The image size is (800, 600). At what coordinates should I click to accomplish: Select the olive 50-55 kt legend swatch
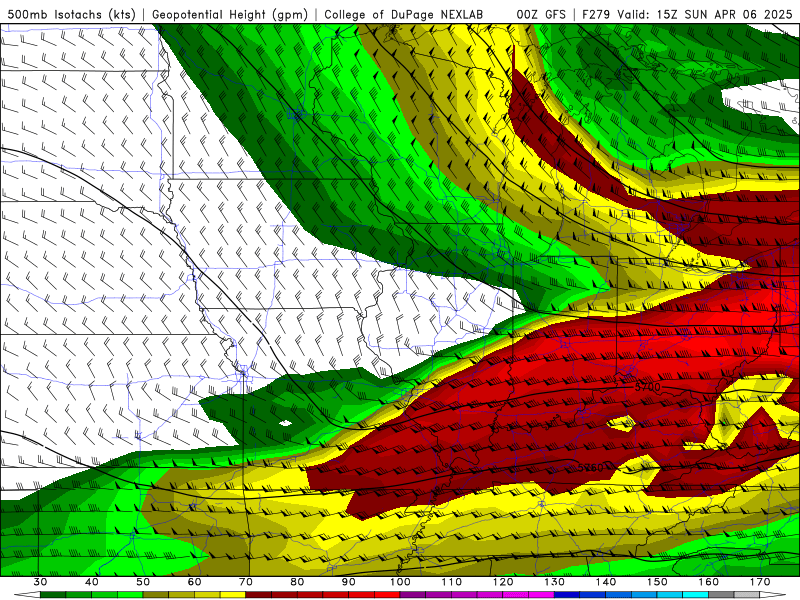pos(156,595)
